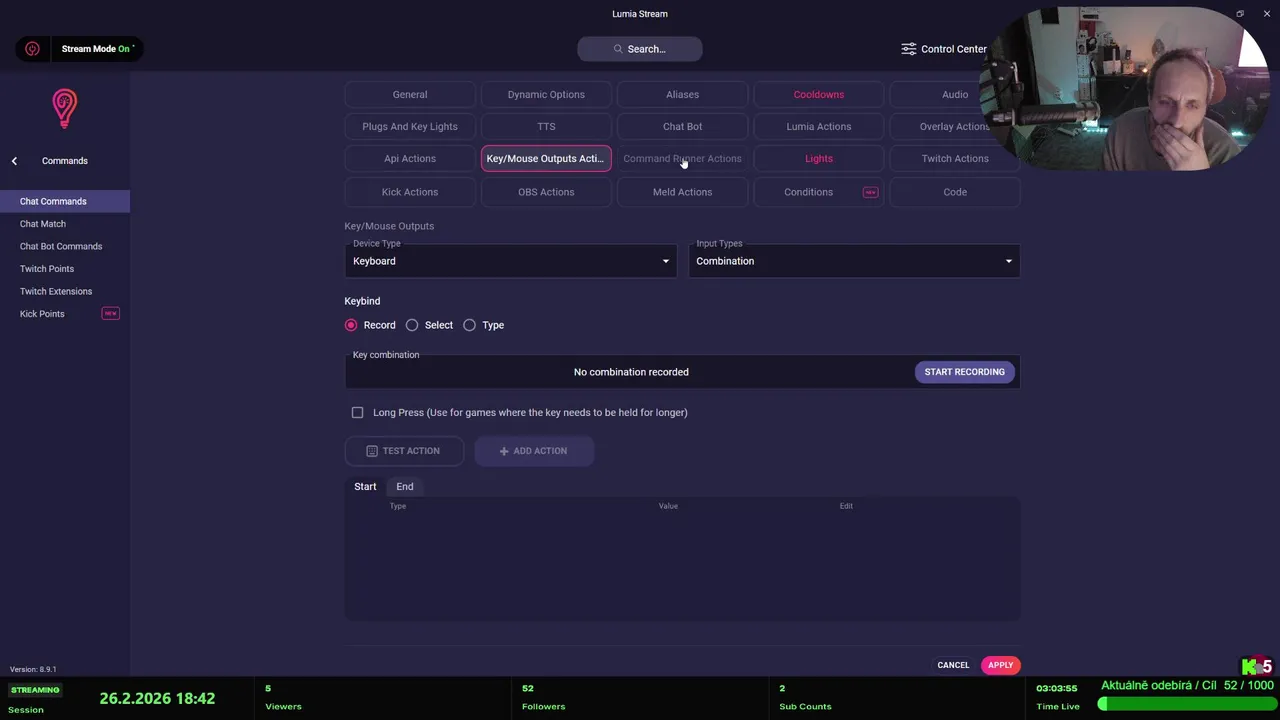This screenshot has width=1280, height=720.
Task: Click the Control Center button
Action: [x=944, y=49]
